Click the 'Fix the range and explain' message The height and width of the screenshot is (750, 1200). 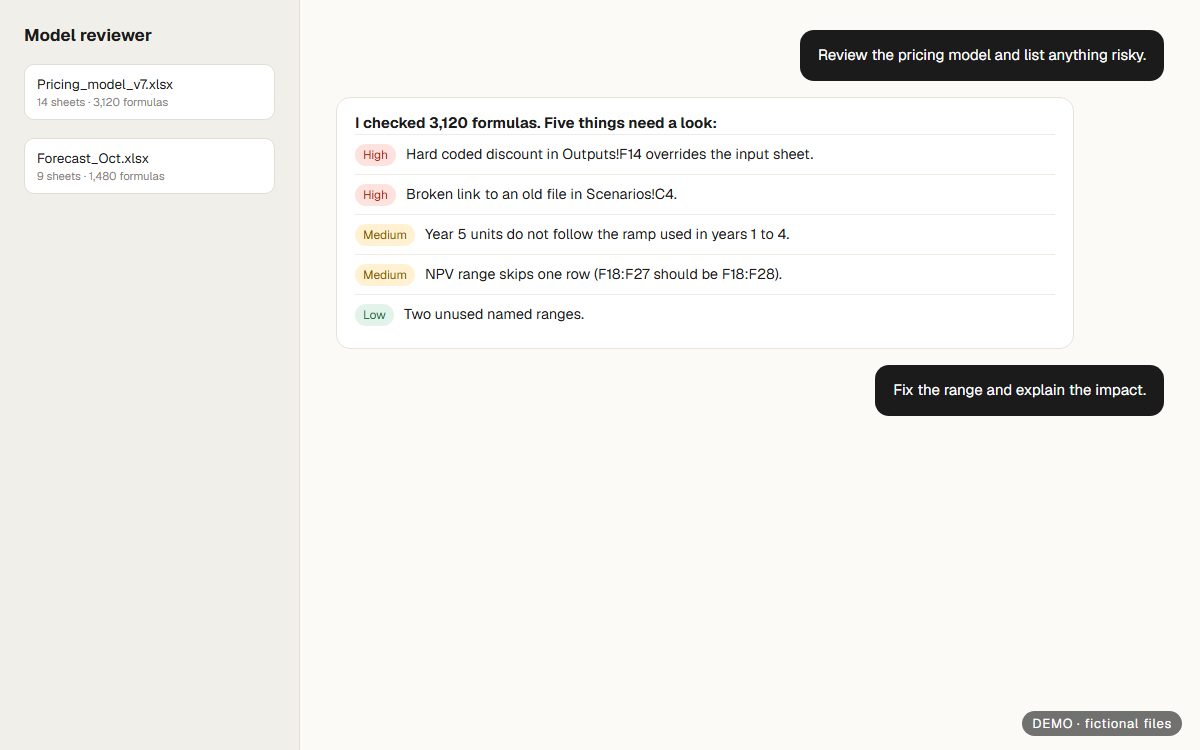[x=1019, y=390]
